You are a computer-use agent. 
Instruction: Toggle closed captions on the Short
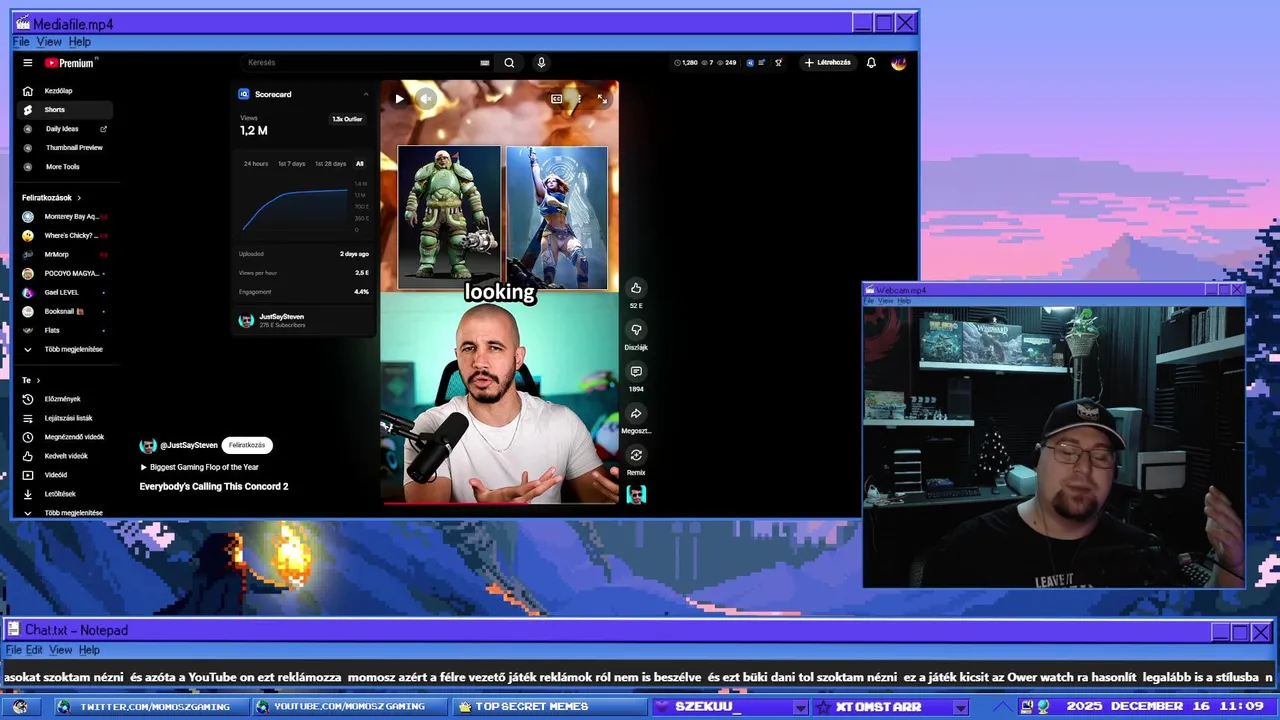pyautogui.click(x=556, y=99)
